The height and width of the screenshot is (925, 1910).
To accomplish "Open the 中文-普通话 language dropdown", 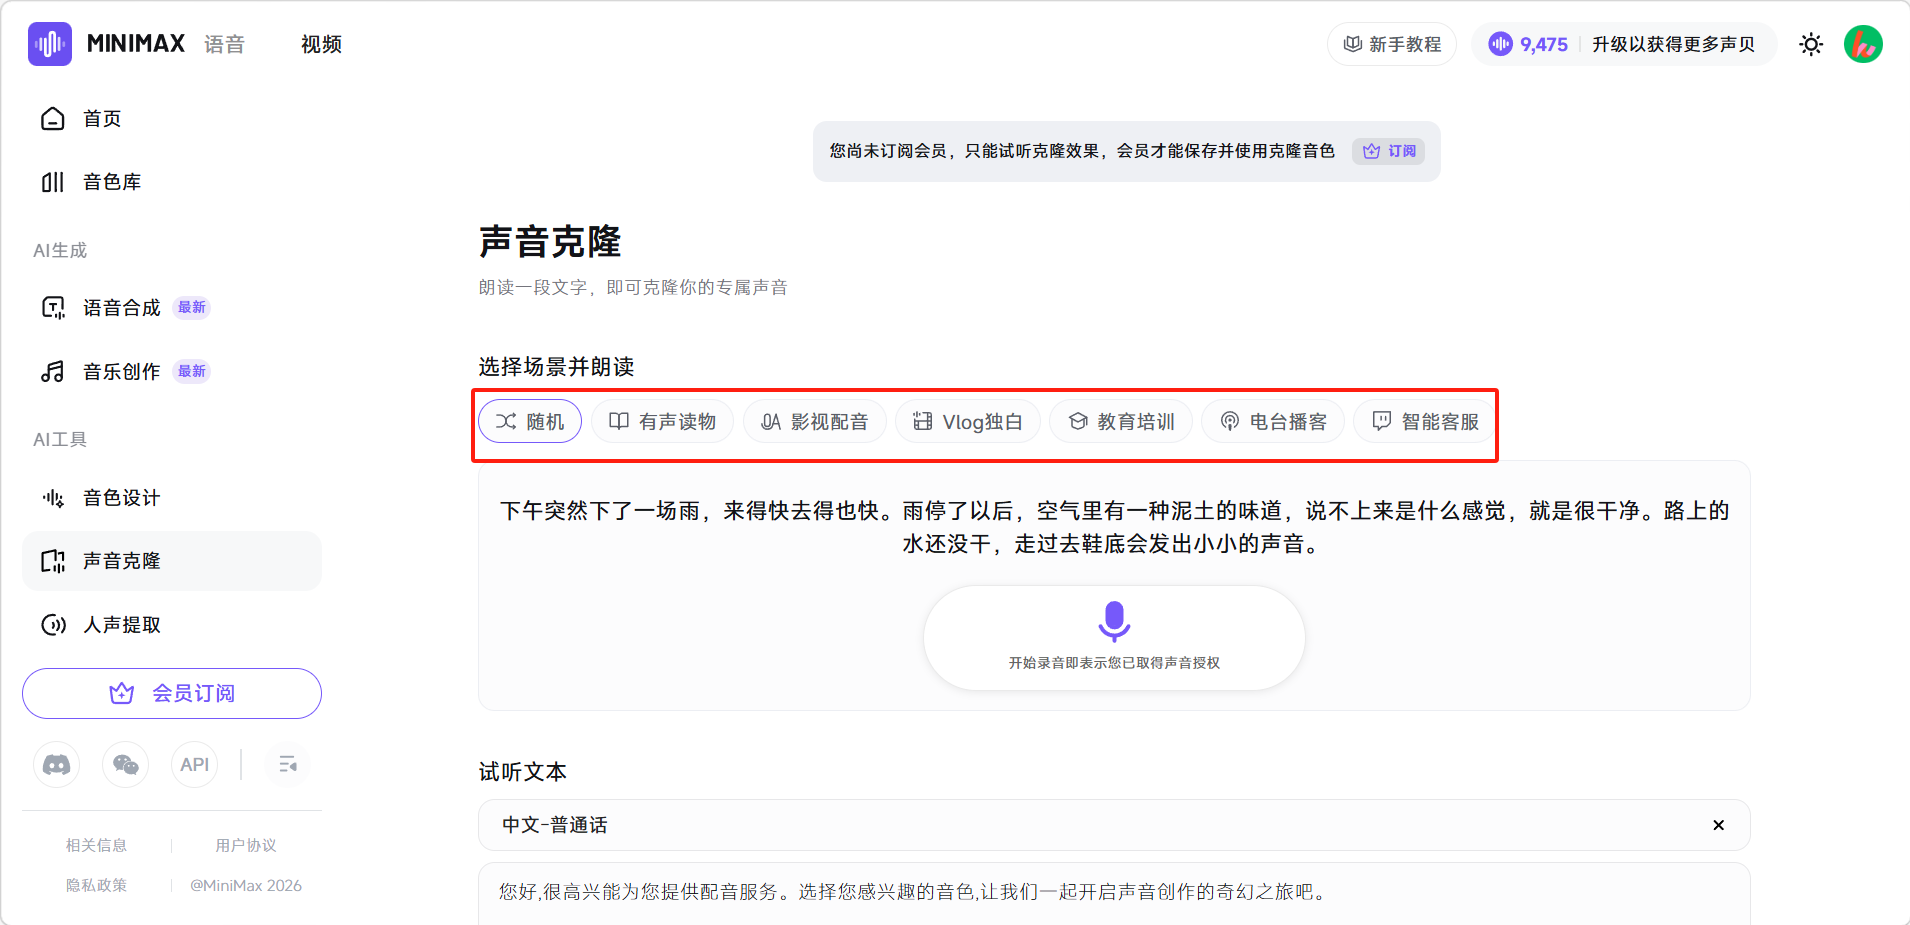I will (x=1100, y=825).
